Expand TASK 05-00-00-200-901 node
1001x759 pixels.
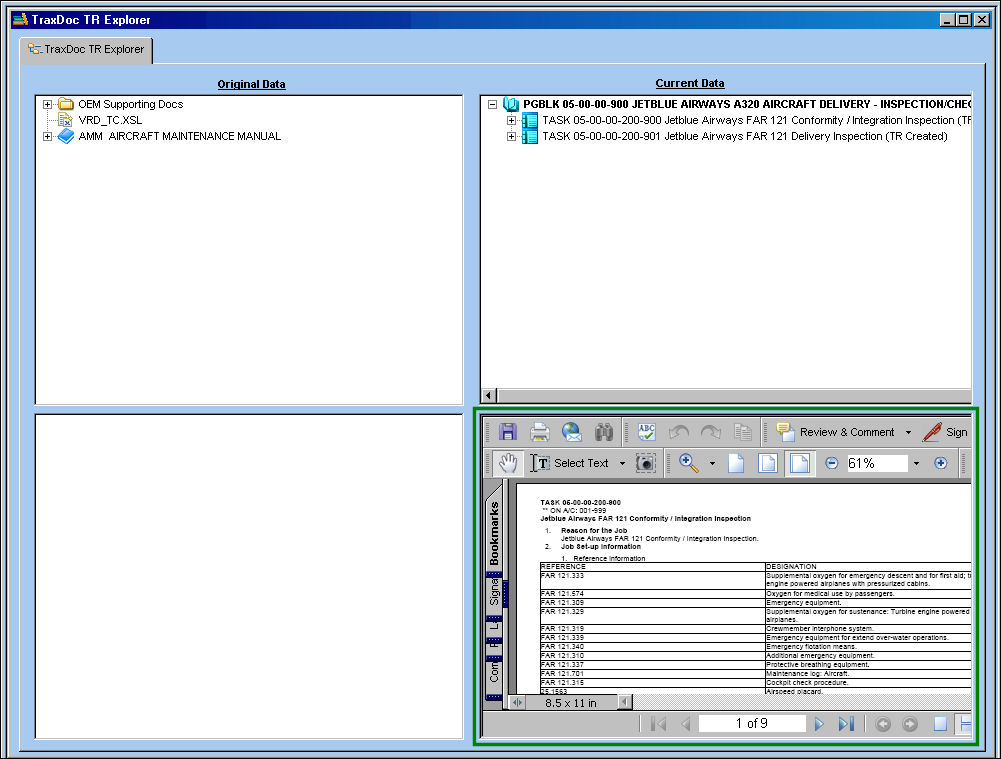pos(511,136)
